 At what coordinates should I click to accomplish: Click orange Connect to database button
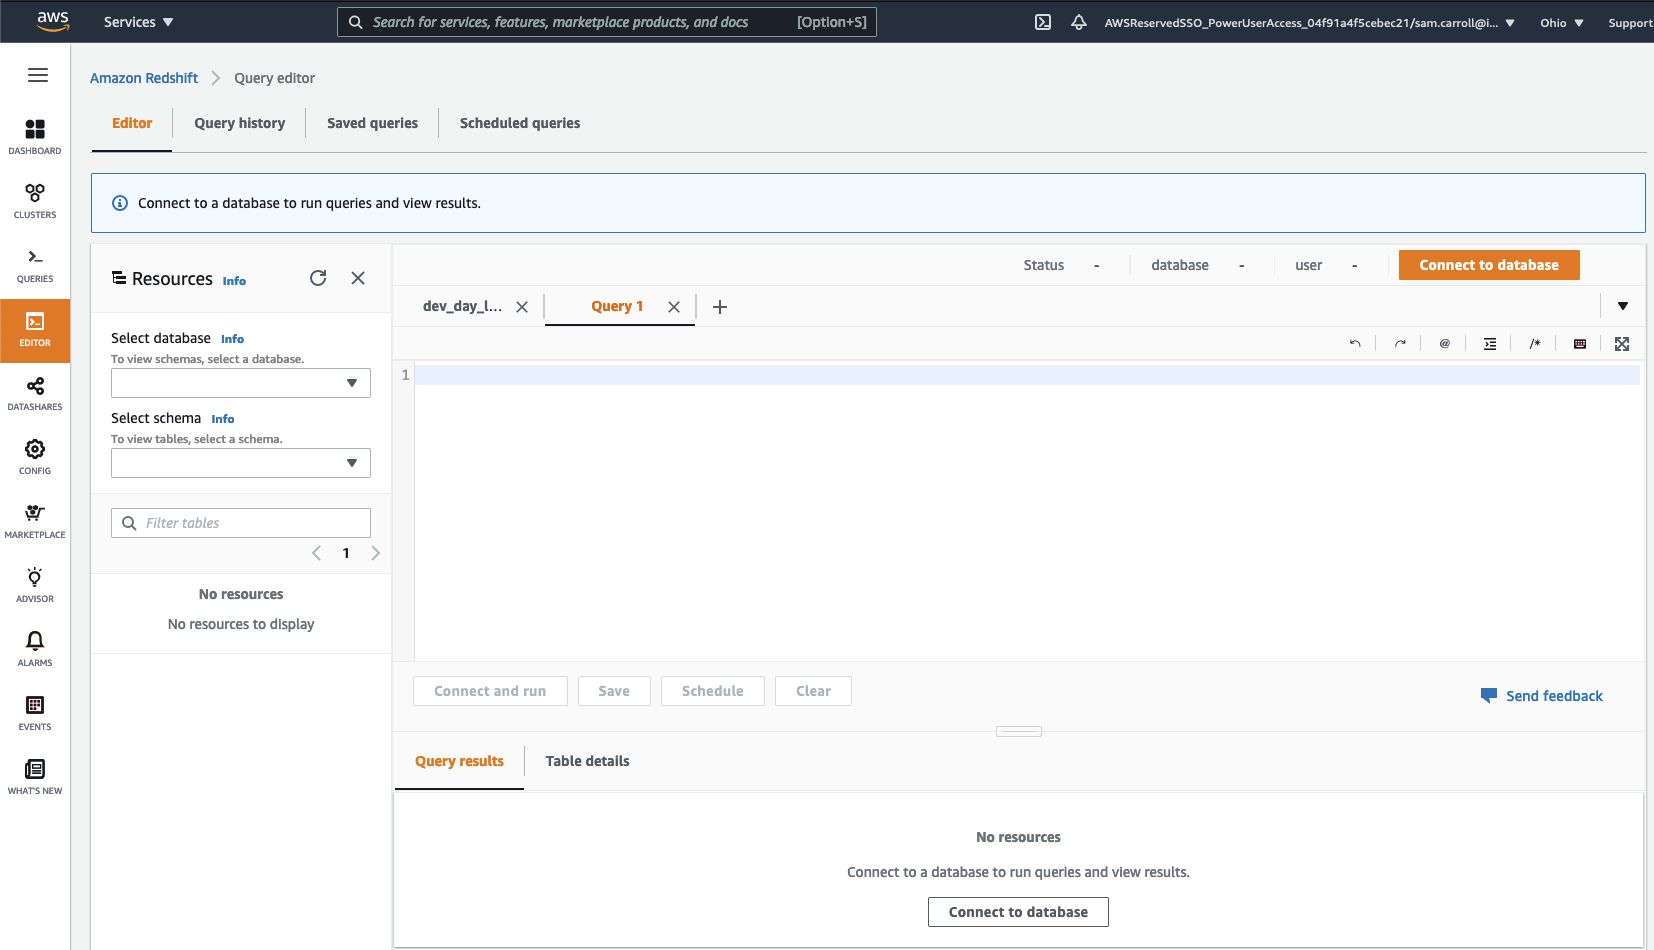coord(1489,265)
